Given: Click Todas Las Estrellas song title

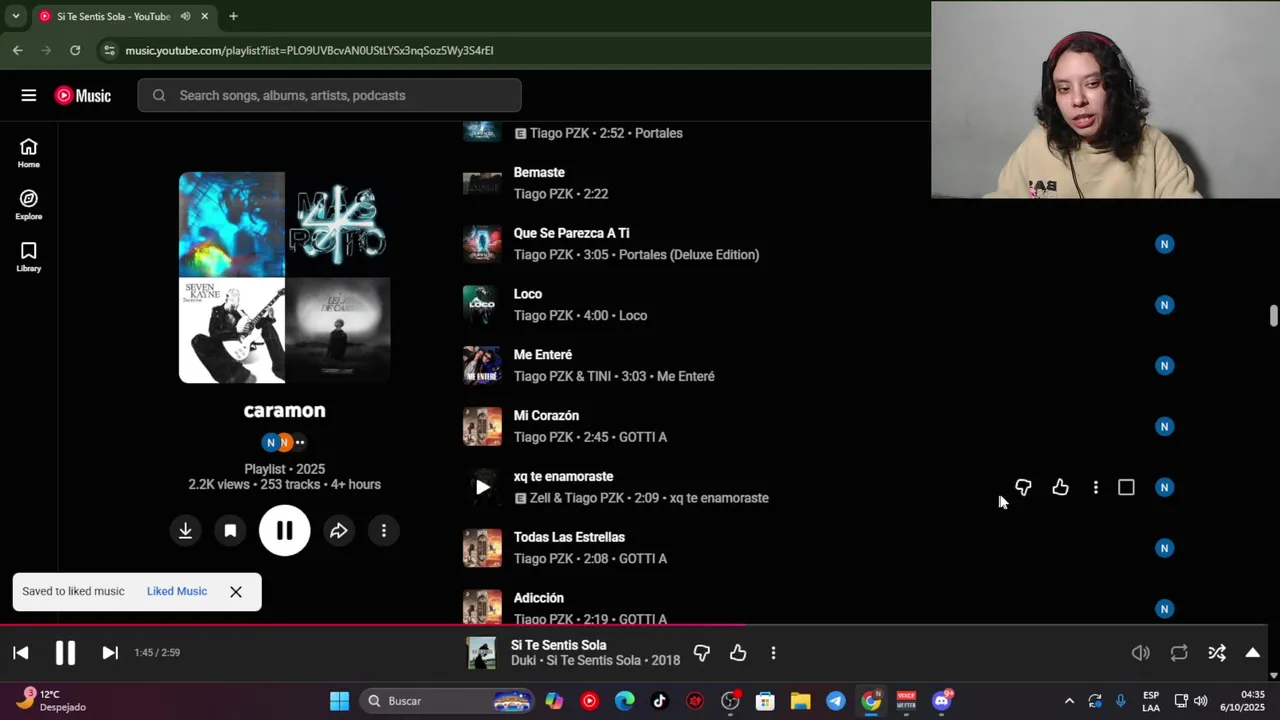Looking at the screenshot, I should point(569,537).
